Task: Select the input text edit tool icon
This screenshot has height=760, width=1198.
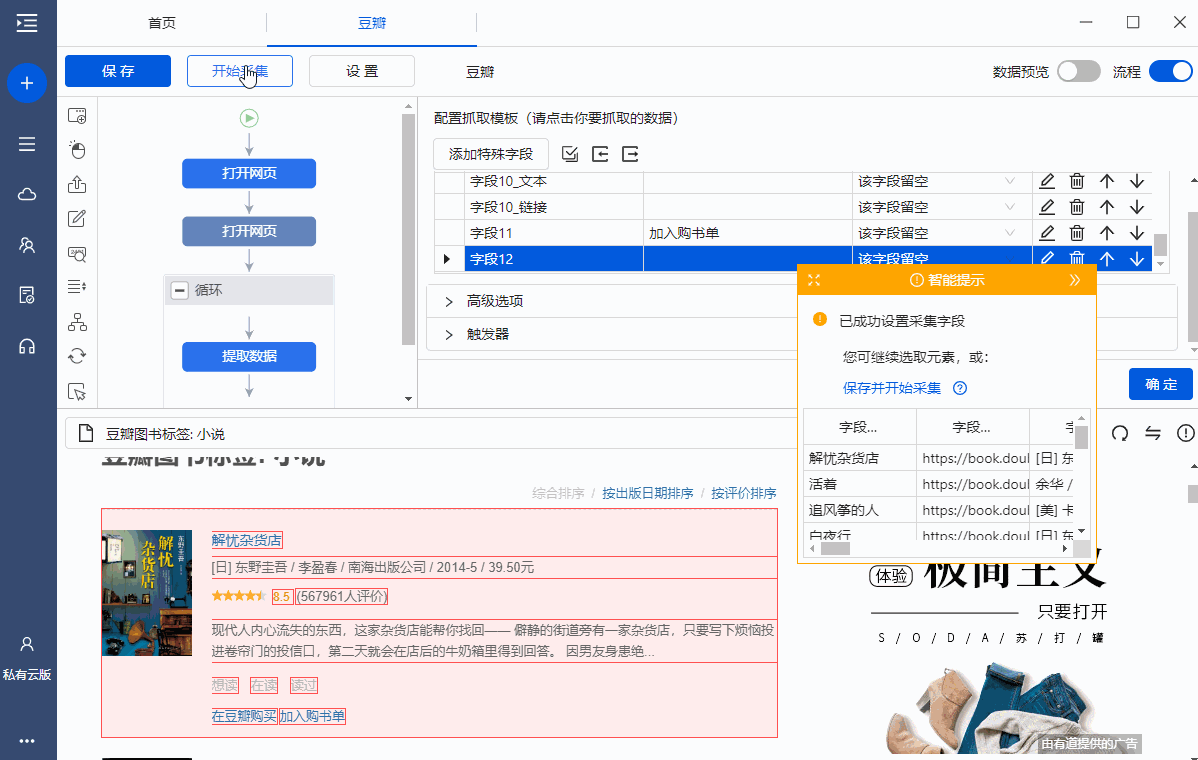Action: click(77, 218)
